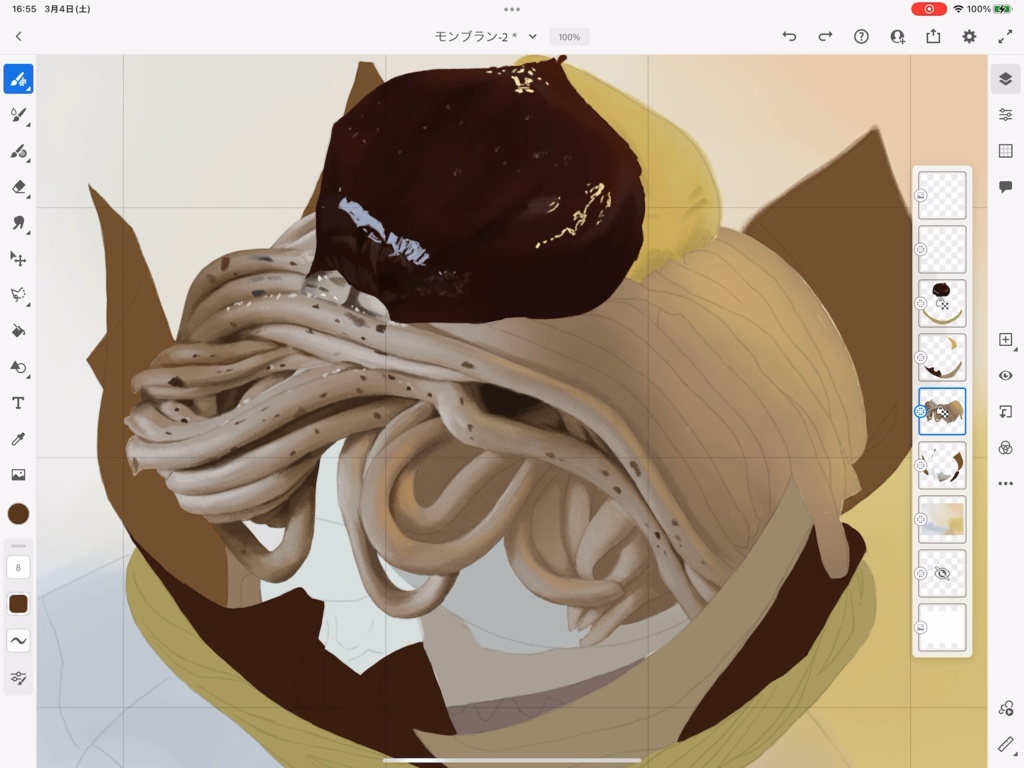This screenshot has height=768, width=1024.
Task: Expand the document name dropdown chevron
Action: coord(533,37)
